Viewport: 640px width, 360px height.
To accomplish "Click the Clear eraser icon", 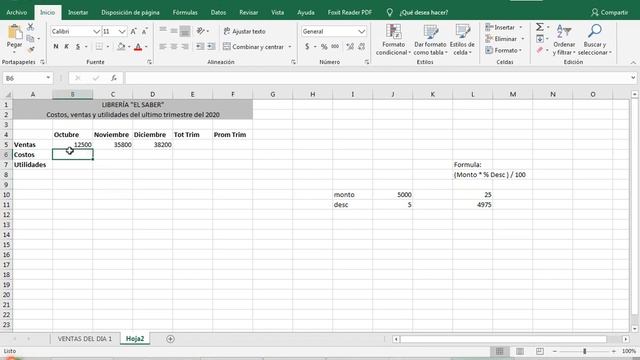I will point(540,50).
